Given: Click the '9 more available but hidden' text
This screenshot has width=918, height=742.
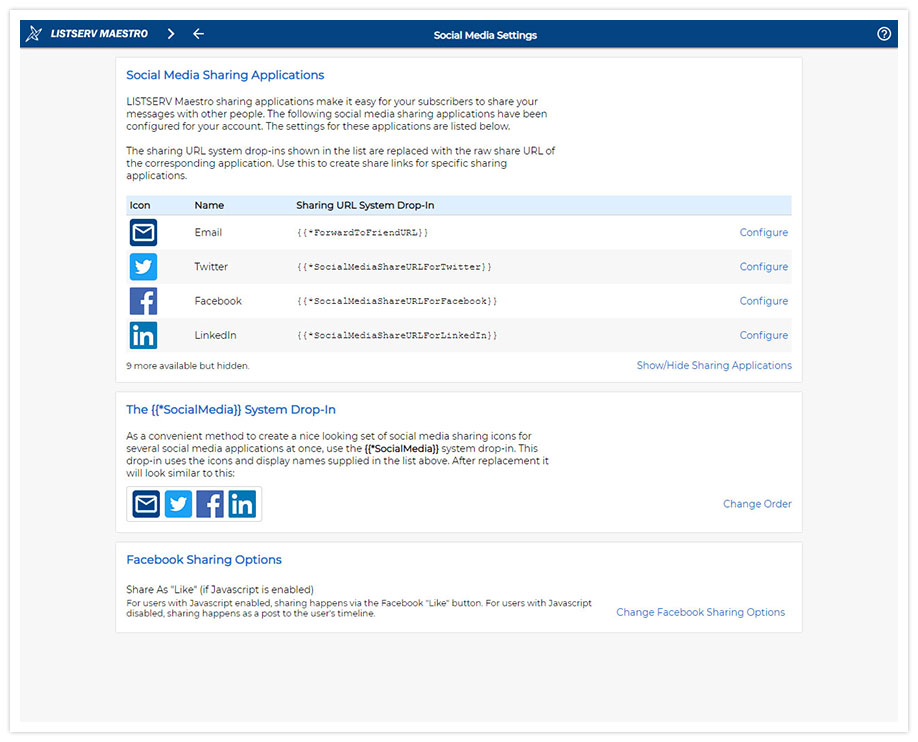Looking at the screenshot, I should 187,366.
